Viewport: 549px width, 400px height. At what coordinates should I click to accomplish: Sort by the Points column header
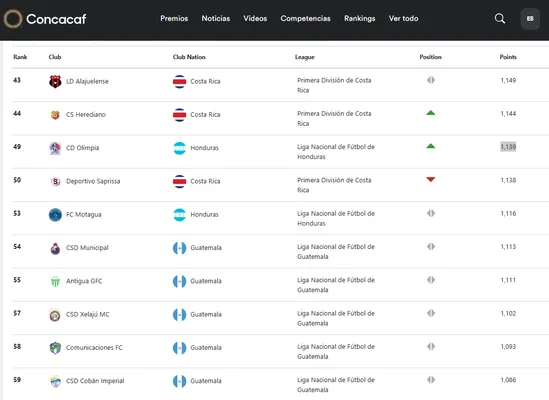click(x=508, y=57)
